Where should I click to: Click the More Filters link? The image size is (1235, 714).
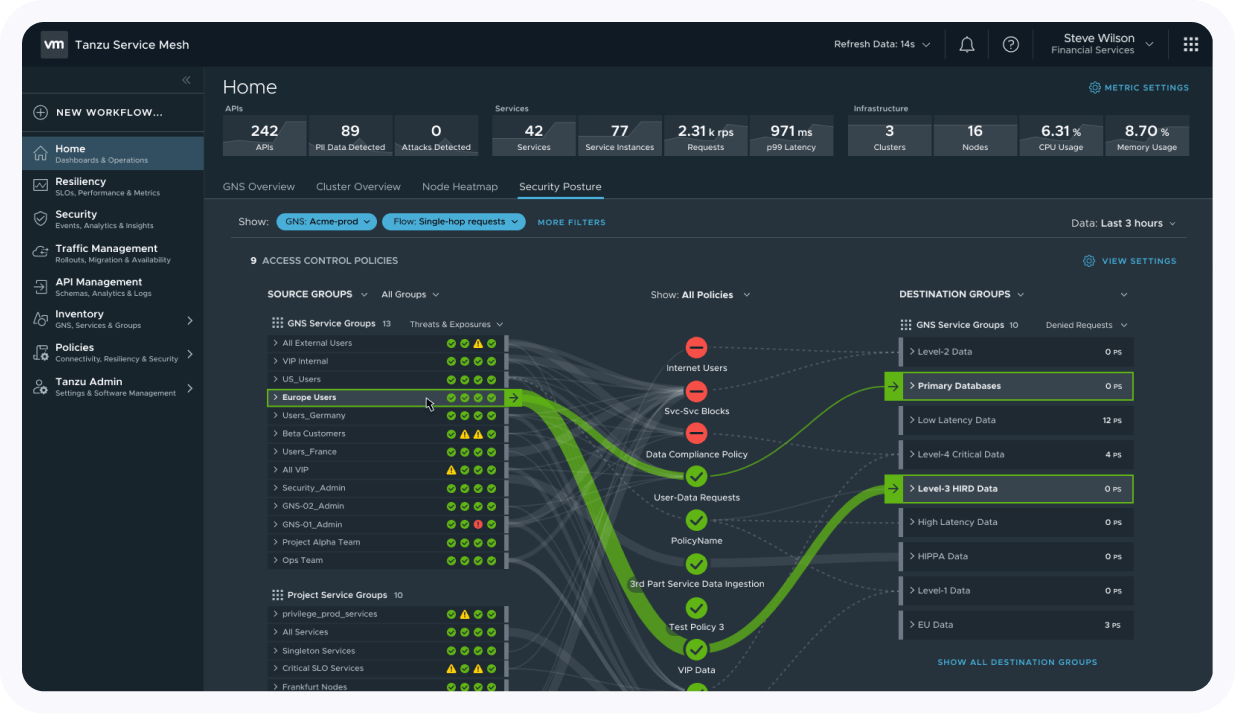(571, 222)
